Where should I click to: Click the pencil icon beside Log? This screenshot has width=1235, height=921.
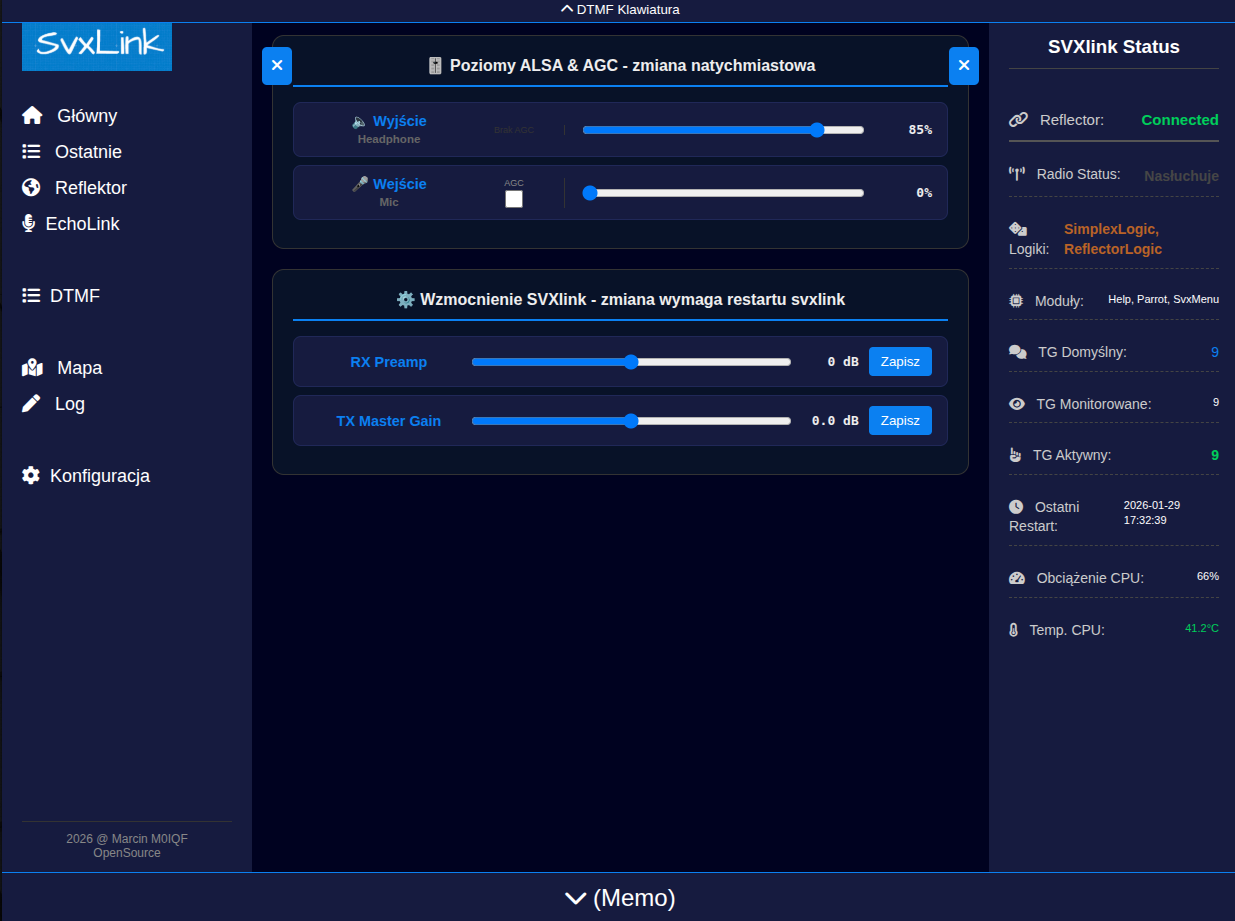[32, 404]
